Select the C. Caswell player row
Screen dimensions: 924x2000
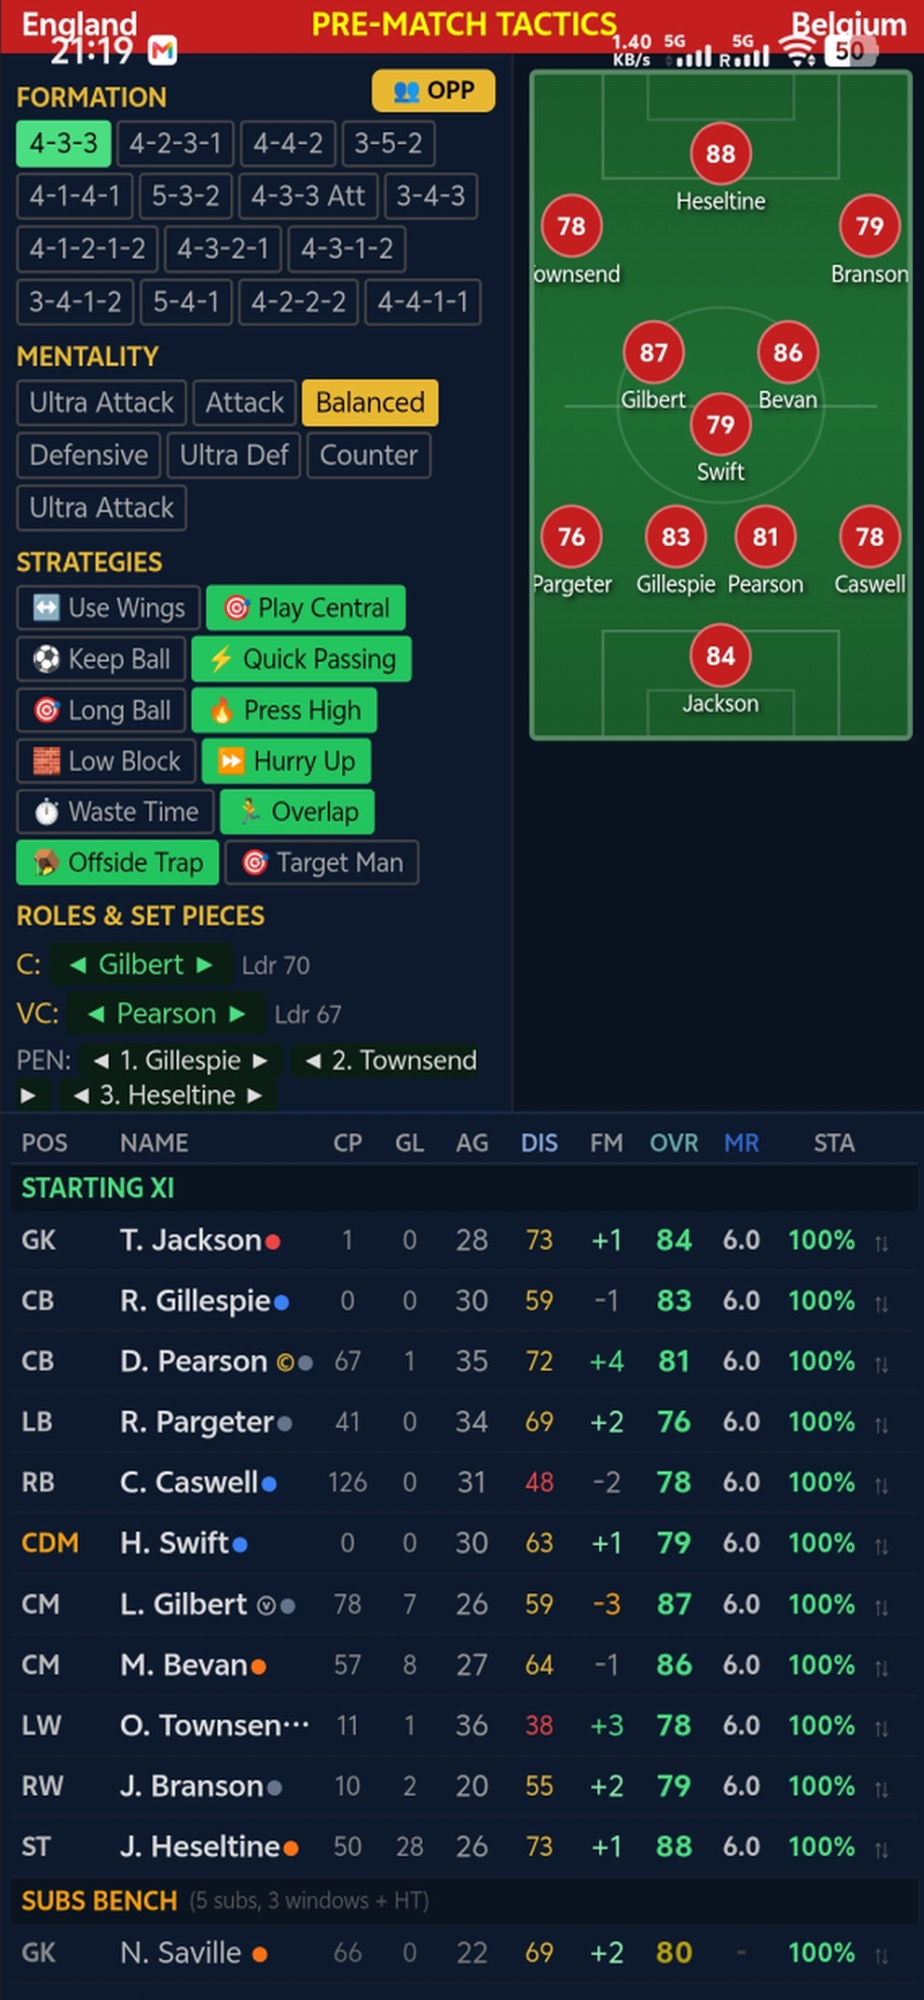click(x=462, y=1482)
